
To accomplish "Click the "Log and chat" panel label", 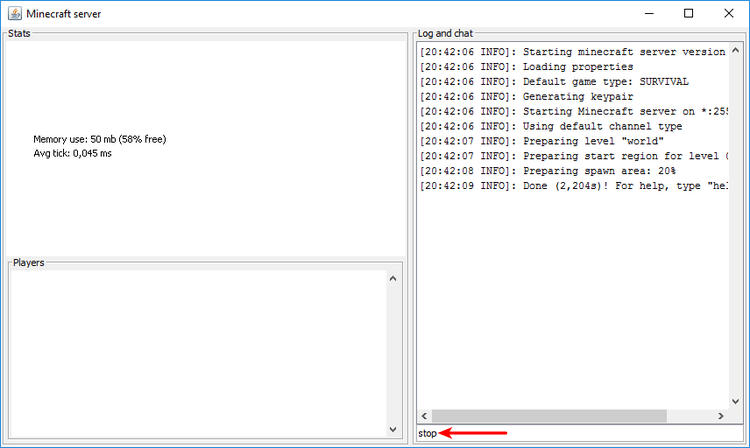I will [x=445, y=33].
